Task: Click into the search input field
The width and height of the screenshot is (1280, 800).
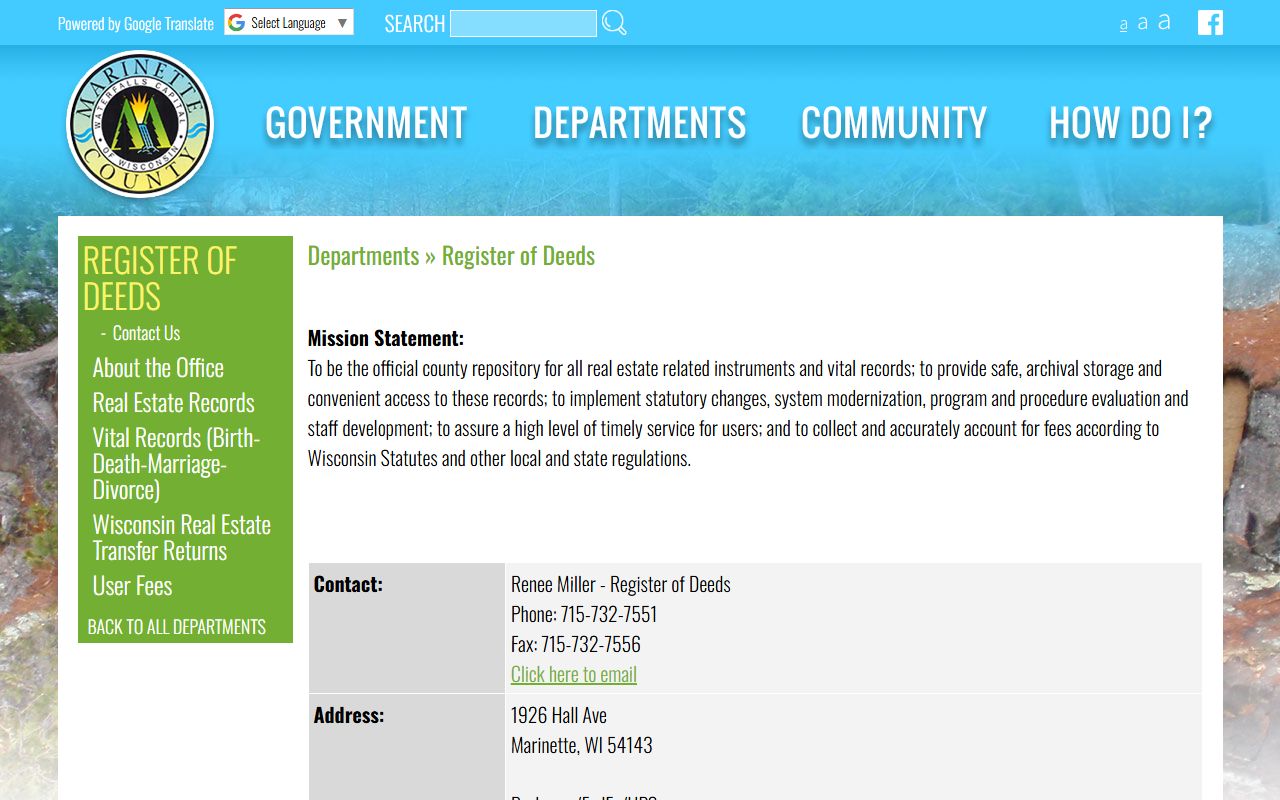Action: (523, 23)
